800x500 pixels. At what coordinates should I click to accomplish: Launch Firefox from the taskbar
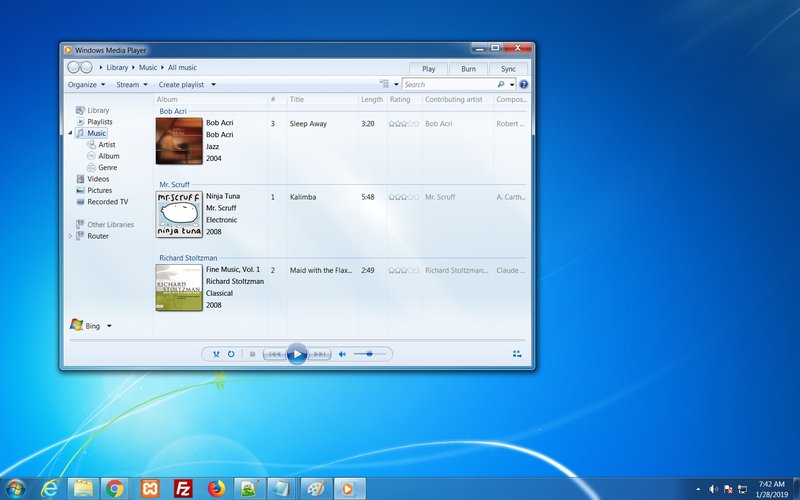(x=217, y=489)
